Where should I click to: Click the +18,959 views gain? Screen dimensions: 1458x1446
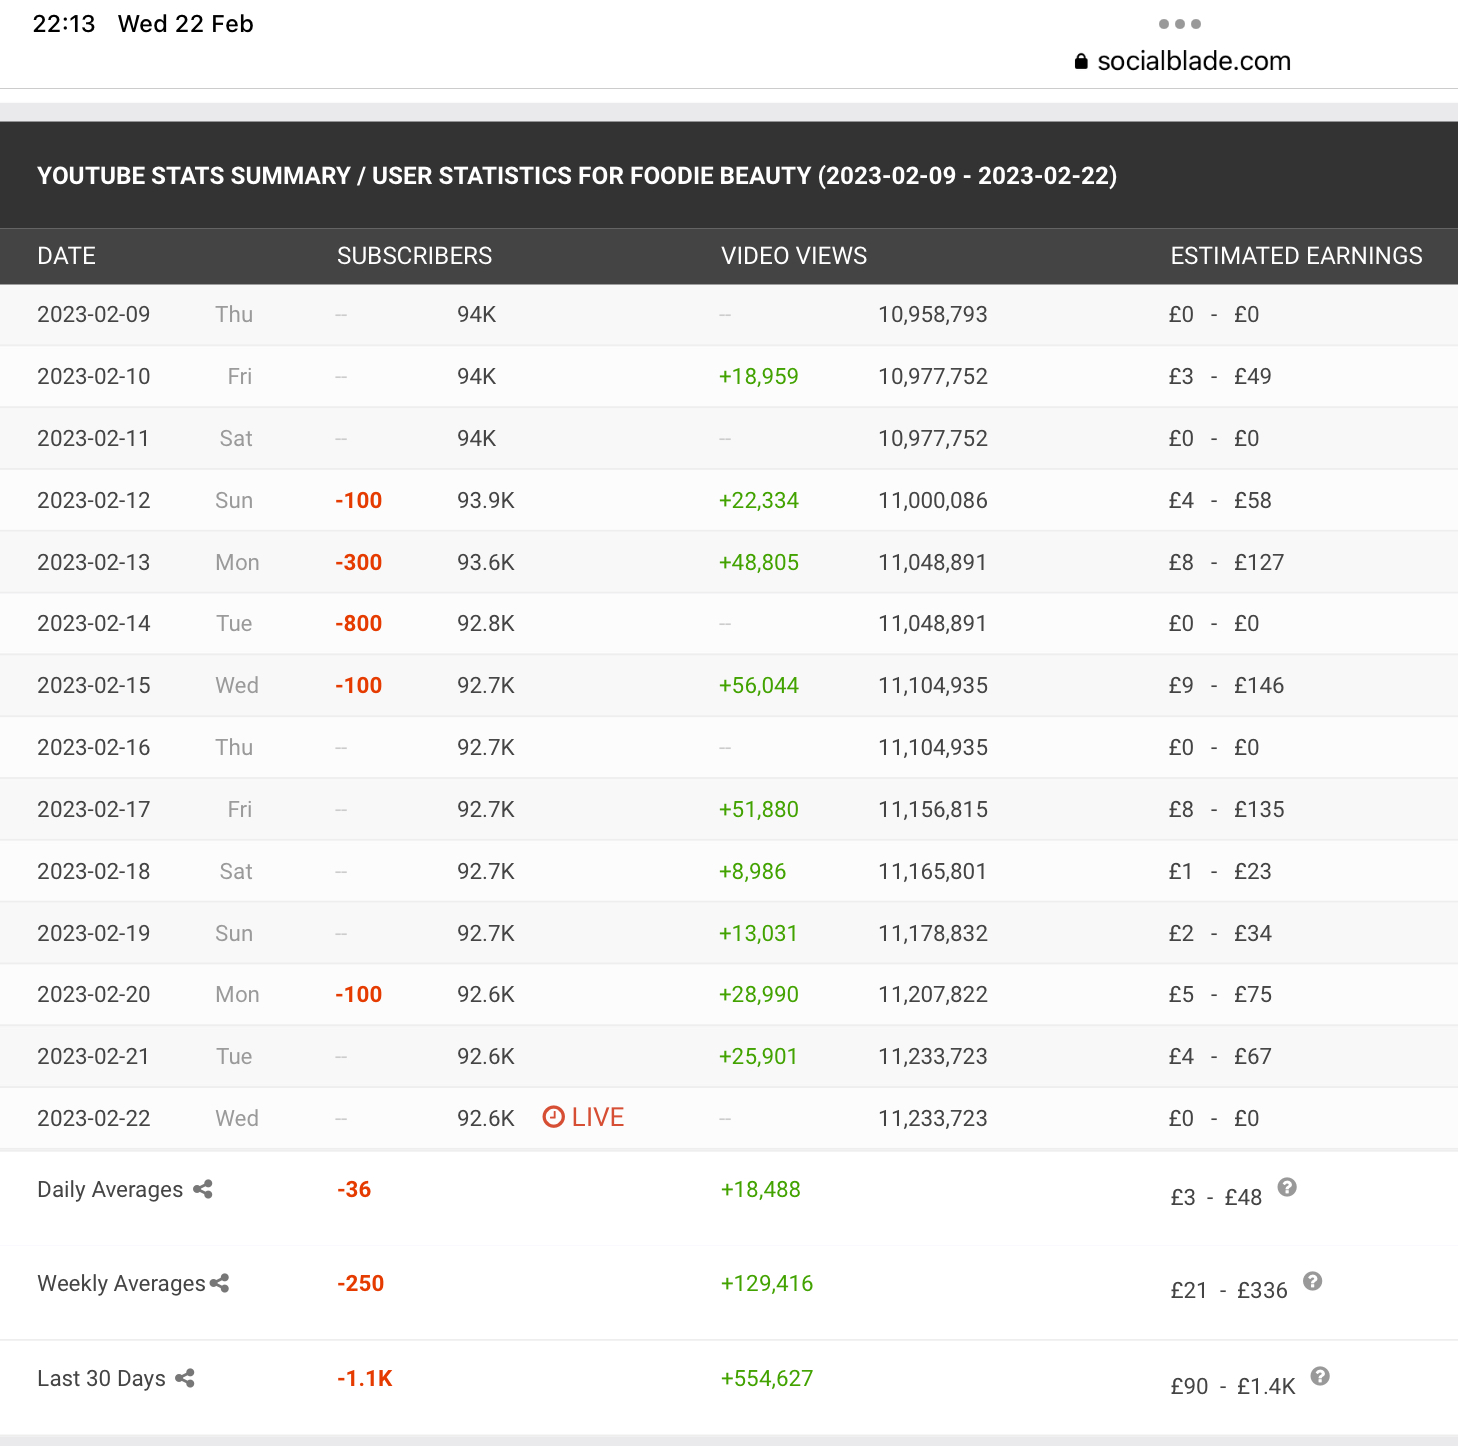[x=759, y=376]
